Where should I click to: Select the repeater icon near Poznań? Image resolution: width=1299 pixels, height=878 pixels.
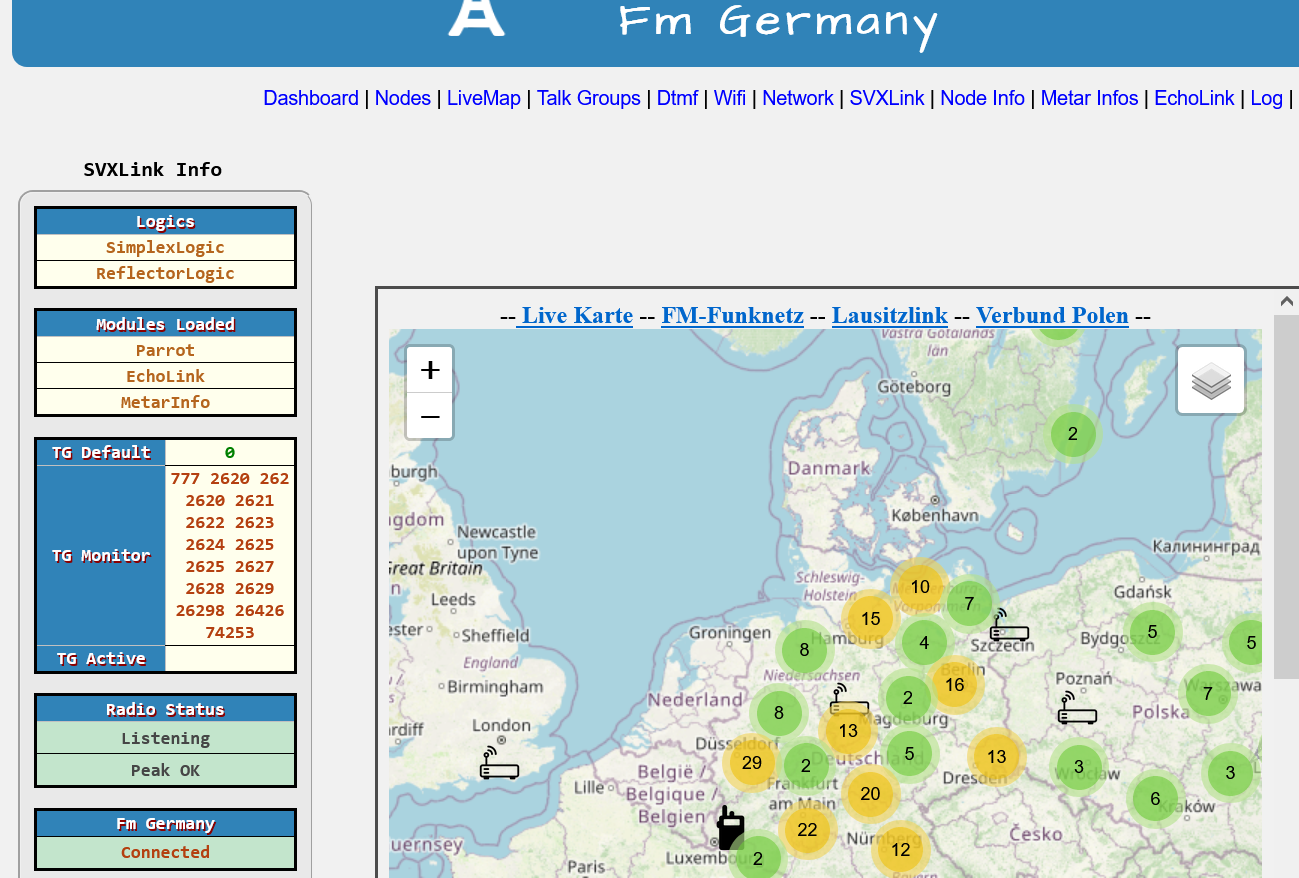(1077, 709)
